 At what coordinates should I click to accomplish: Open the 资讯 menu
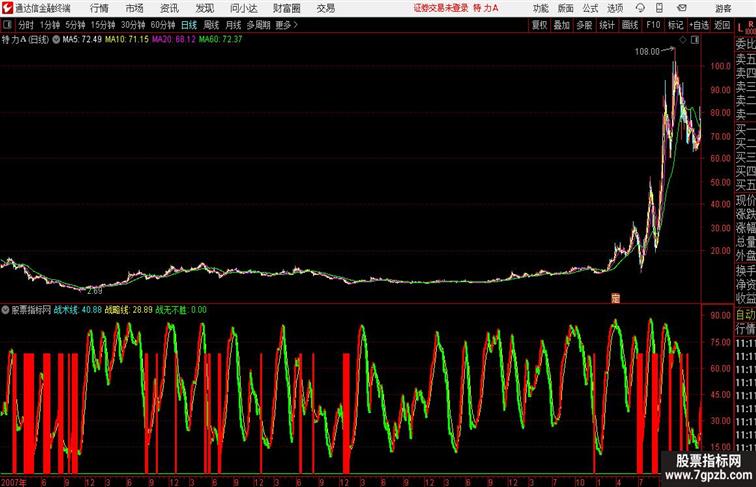click(169, 8)
